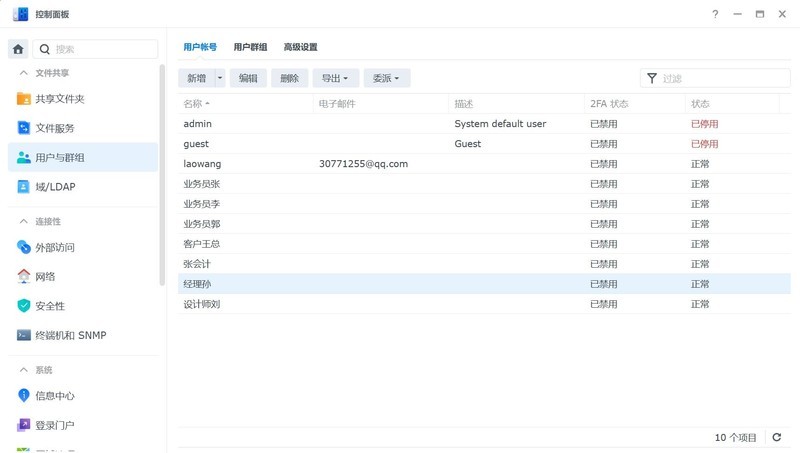800x453 pixels.
Task: Open 文件服务 file services icon
Action: (23, 128)
